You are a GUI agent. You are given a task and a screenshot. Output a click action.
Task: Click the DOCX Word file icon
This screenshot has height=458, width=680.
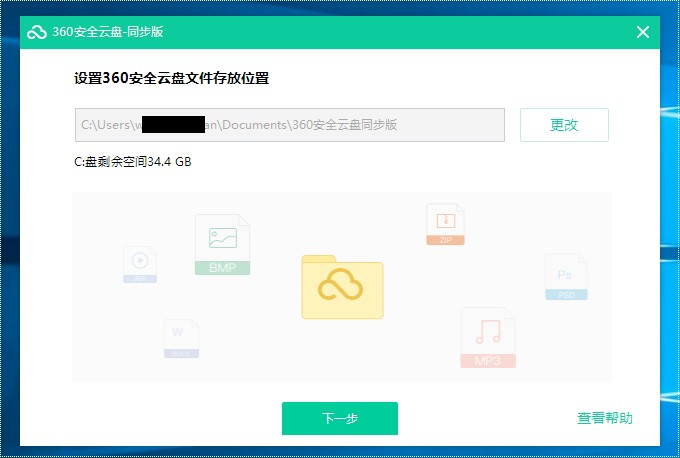point(181,339)
